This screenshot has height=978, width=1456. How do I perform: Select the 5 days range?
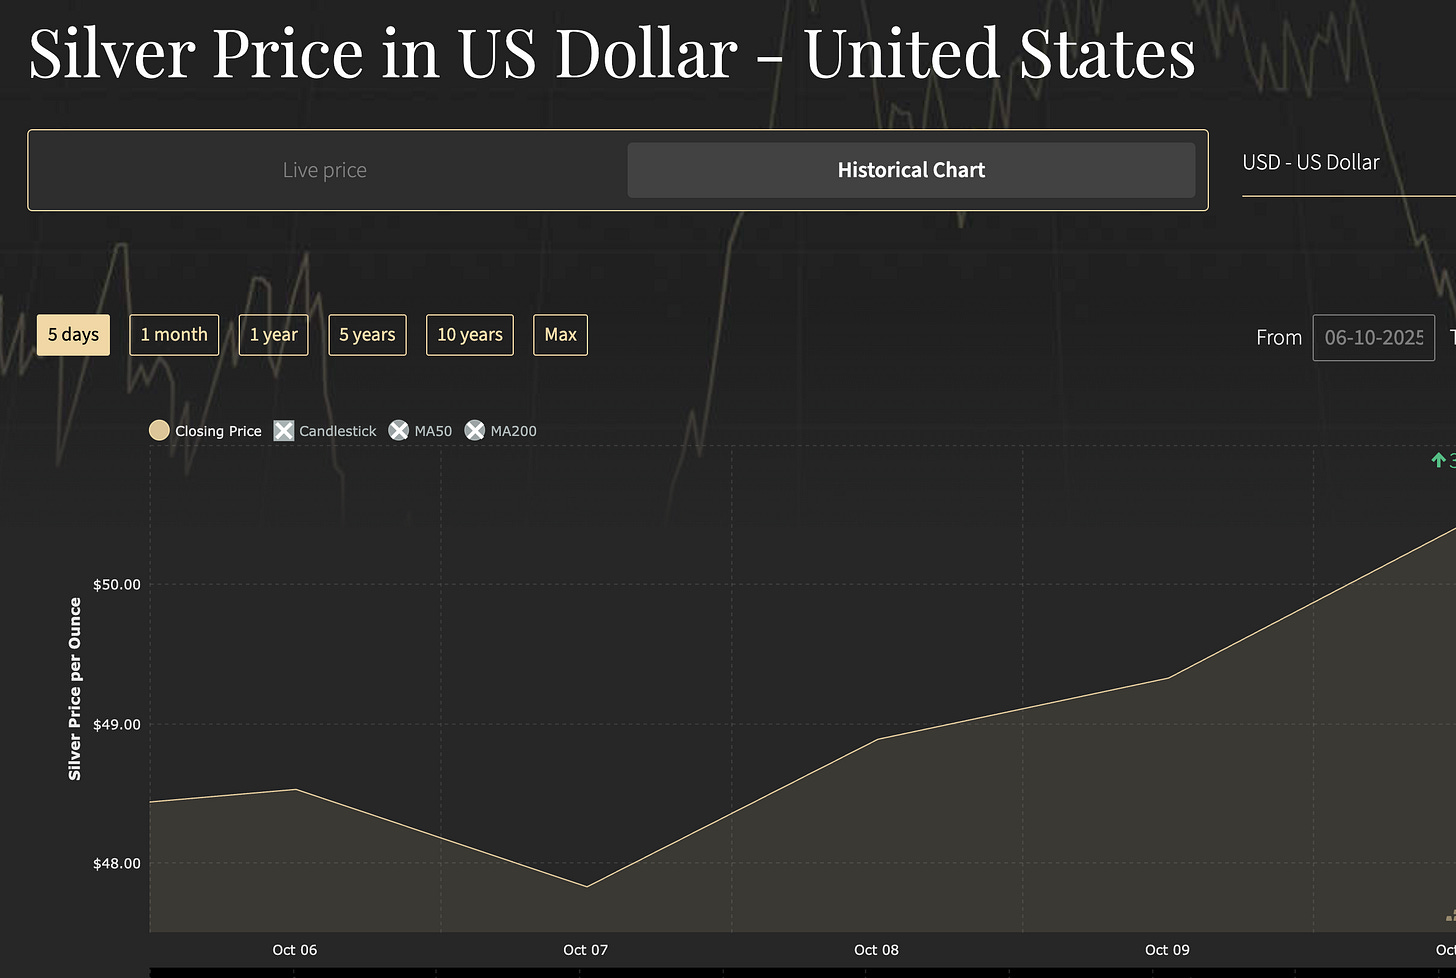tap(73, 335)
